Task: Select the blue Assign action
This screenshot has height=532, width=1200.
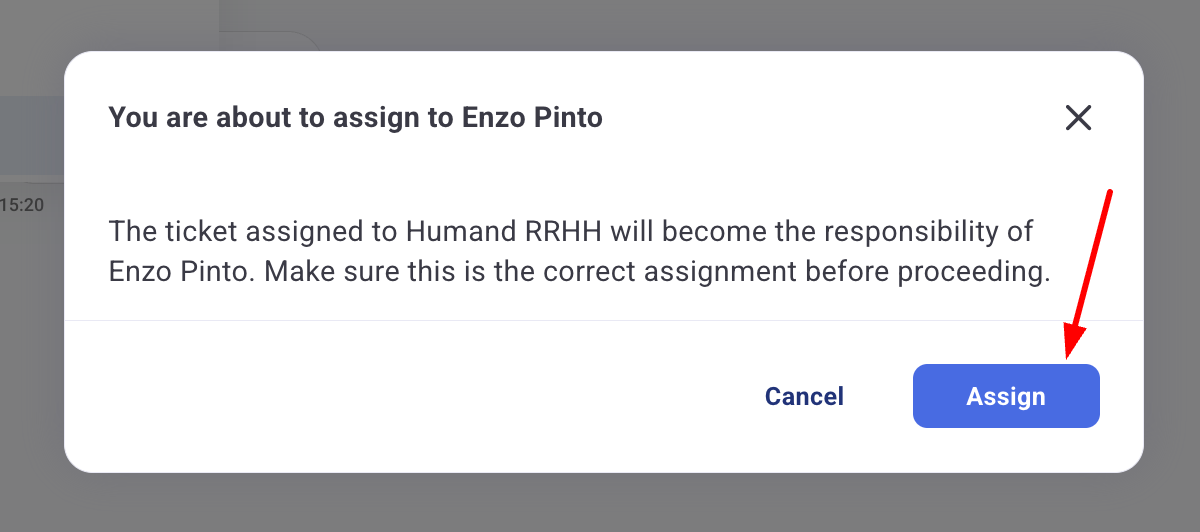Action: pyautogui.click(x=1006, y=396)
